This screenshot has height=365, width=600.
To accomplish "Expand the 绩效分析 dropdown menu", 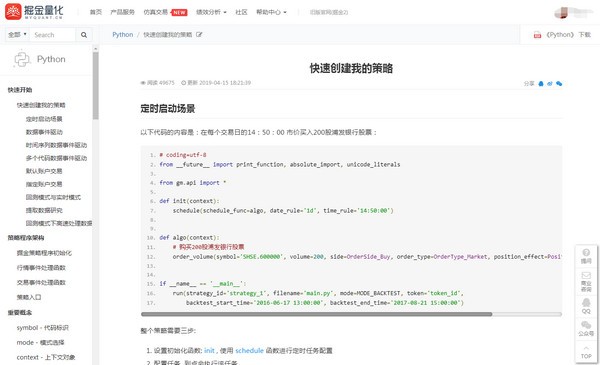I will 211,12.
